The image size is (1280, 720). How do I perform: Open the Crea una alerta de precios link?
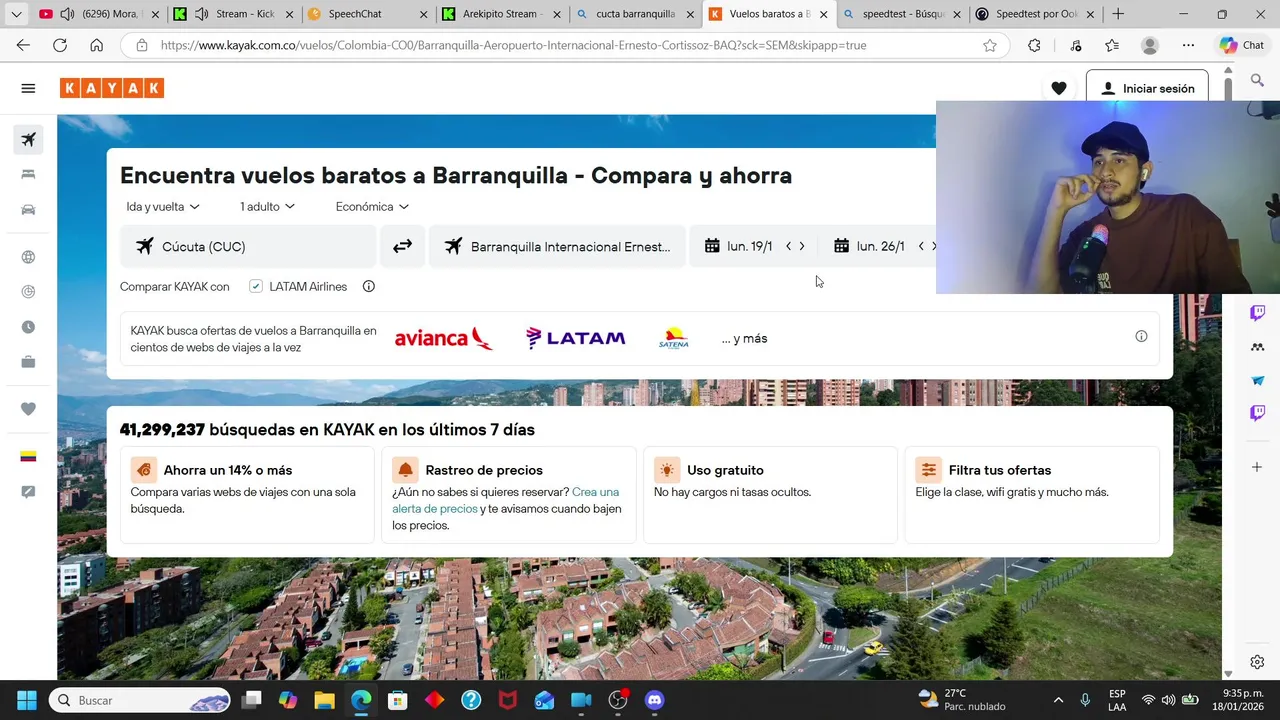(505, 500)
